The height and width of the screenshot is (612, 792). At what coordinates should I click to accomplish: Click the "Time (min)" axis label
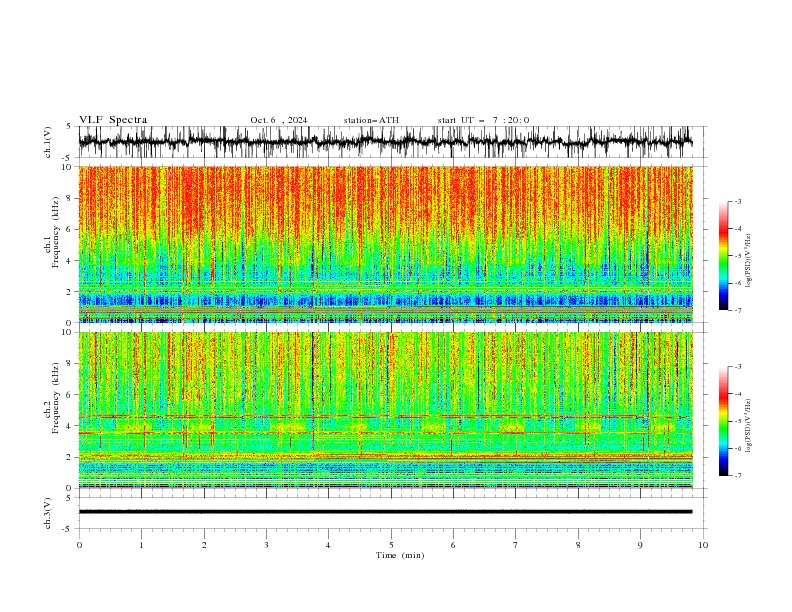(400, 555)
